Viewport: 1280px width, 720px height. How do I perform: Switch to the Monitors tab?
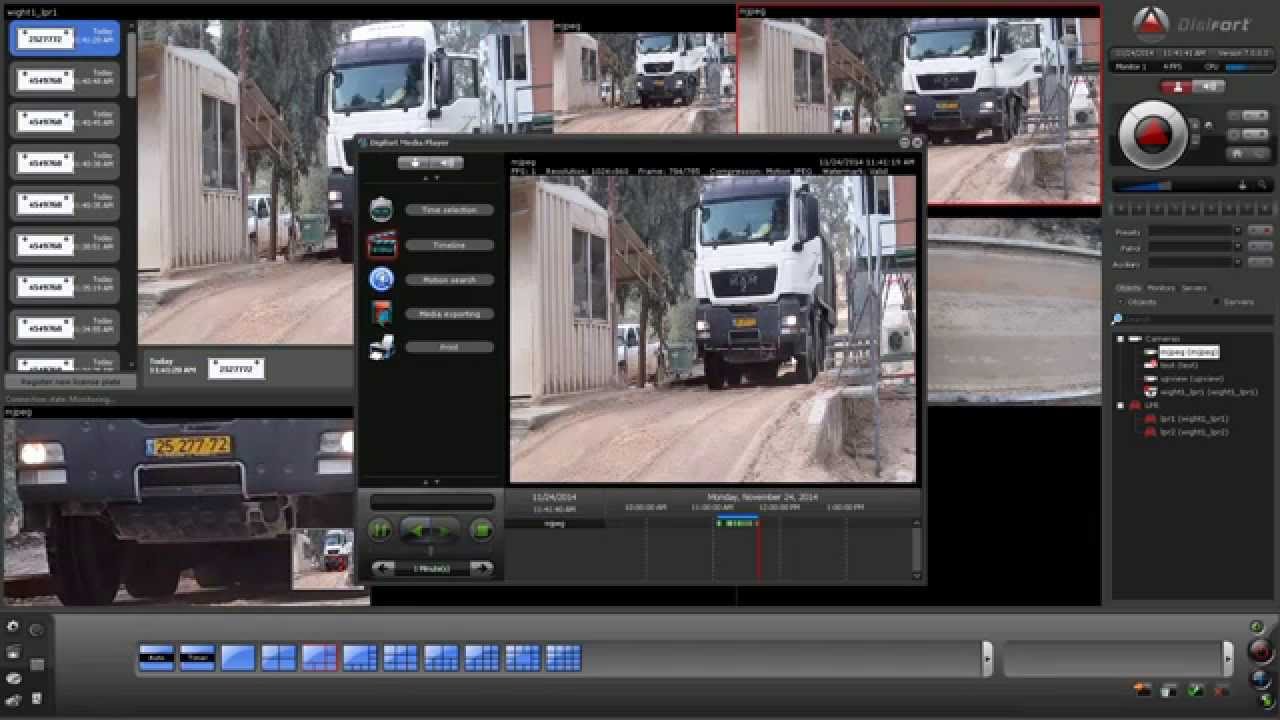click(1160, 288)
